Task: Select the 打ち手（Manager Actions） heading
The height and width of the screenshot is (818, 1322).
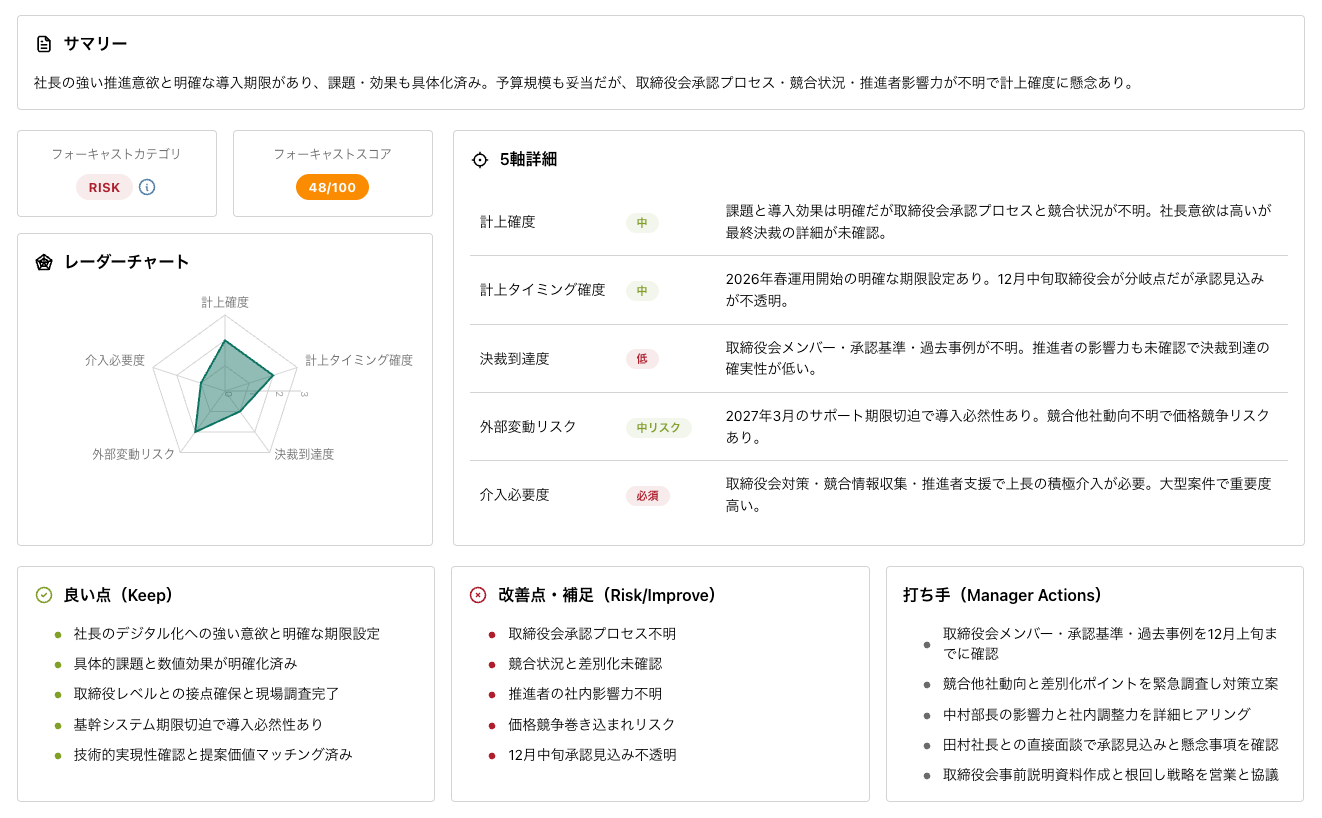Action: [1002, 595]
